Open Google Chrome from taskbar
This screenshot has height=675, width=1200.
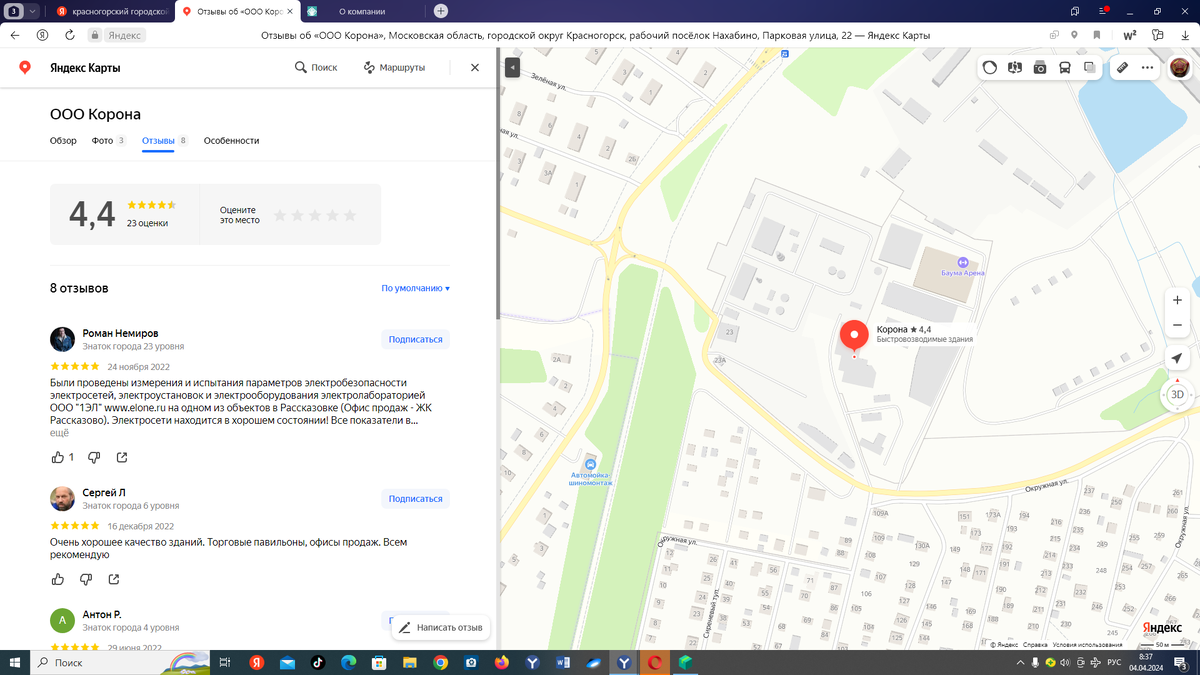coord(440,662)
